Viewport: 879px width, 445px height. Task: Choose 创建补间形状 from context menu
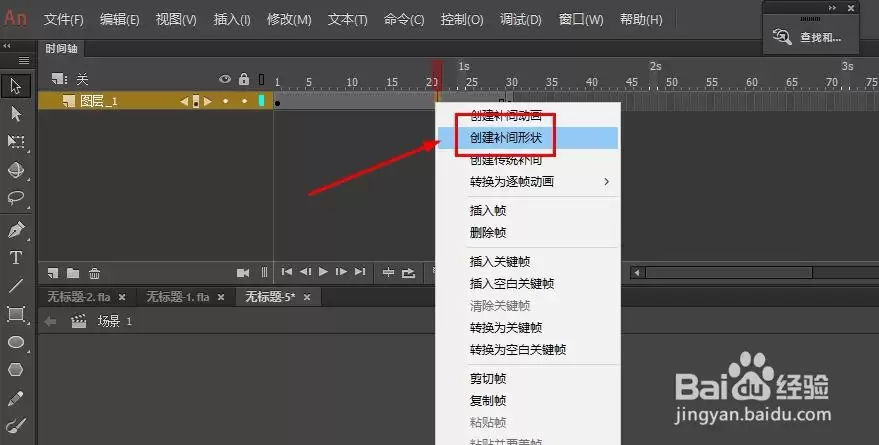[x=528, y=138]
